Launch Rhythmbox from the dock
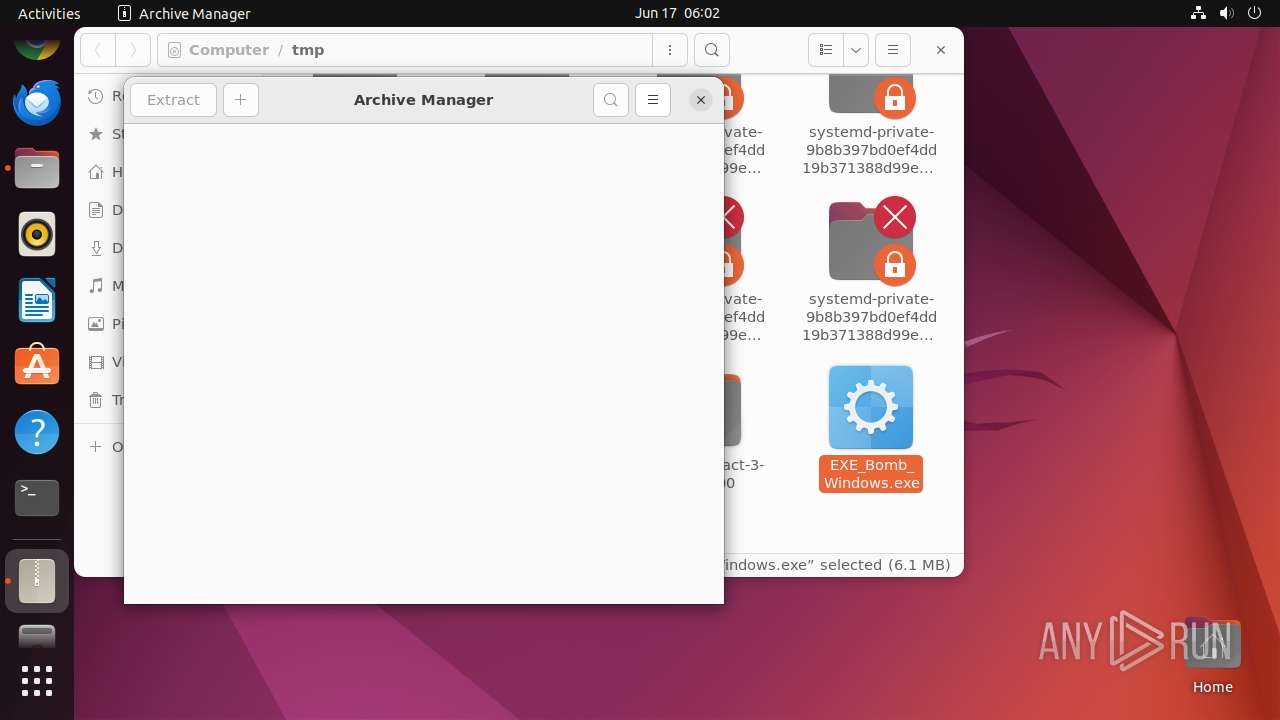 point(37,235)
